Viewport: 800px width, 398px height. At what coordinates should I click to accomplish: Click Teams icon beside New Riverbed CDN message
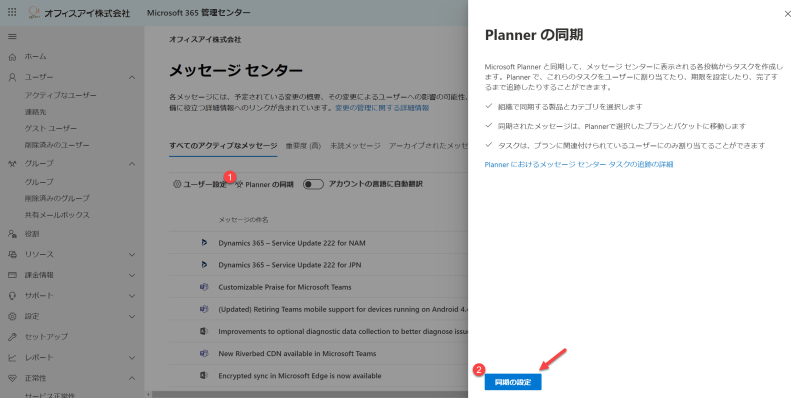(204, 353)
